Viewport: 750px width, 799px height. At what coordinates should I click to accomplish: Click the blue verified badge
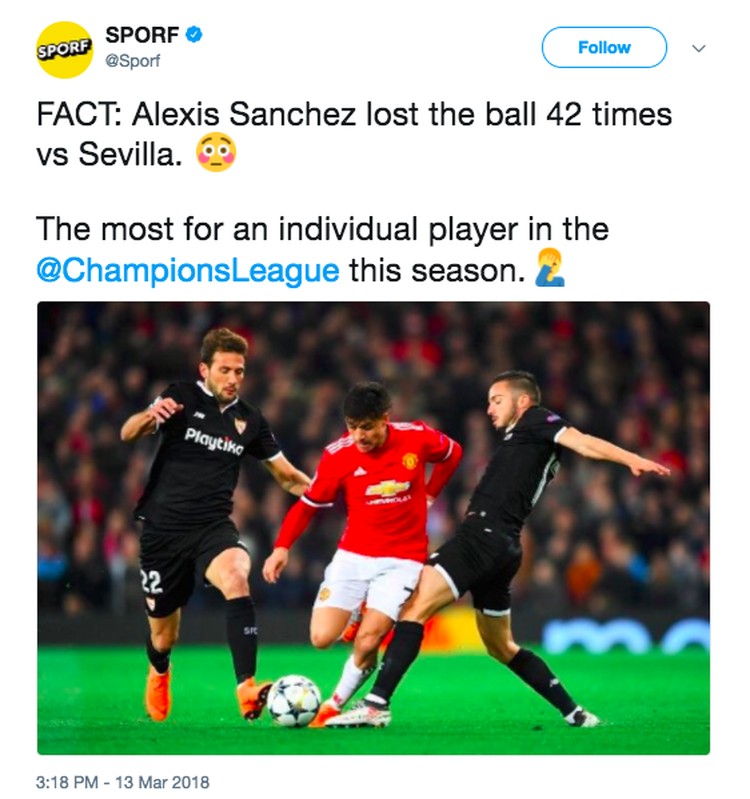tap(195, 35)
